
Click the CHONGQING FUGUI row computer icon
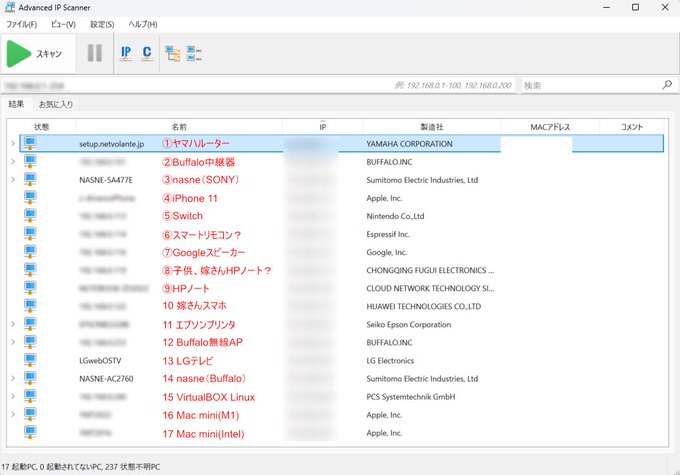[30, 270]
